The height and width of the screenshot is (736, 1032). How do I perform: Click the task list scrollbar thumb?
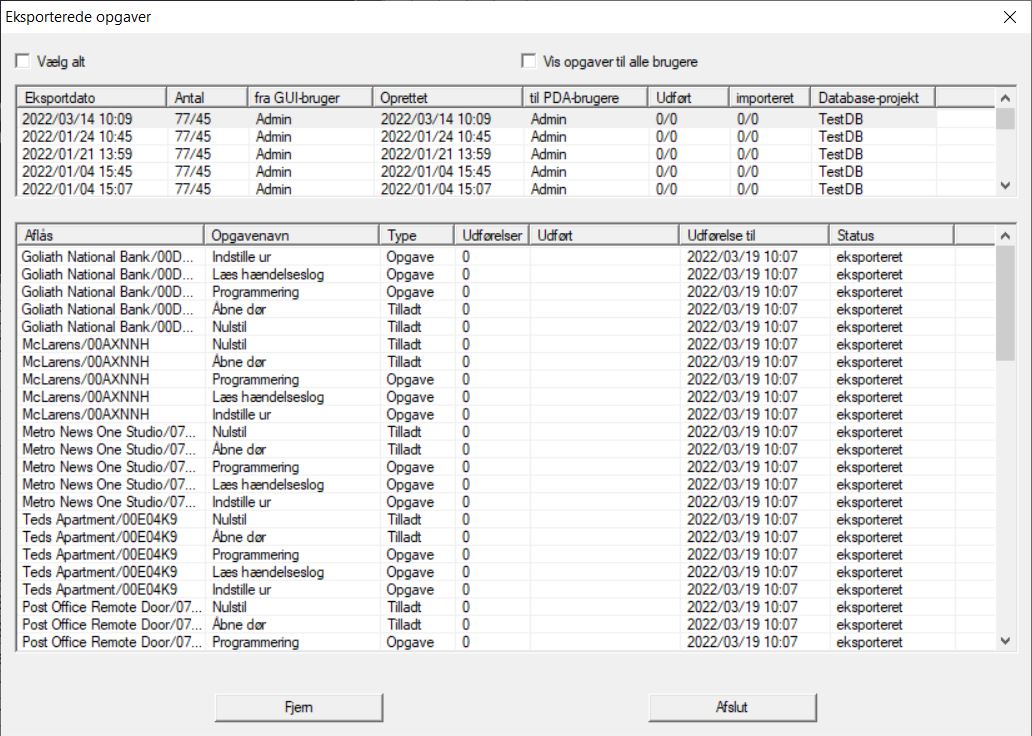click(x=1005, y=302)
